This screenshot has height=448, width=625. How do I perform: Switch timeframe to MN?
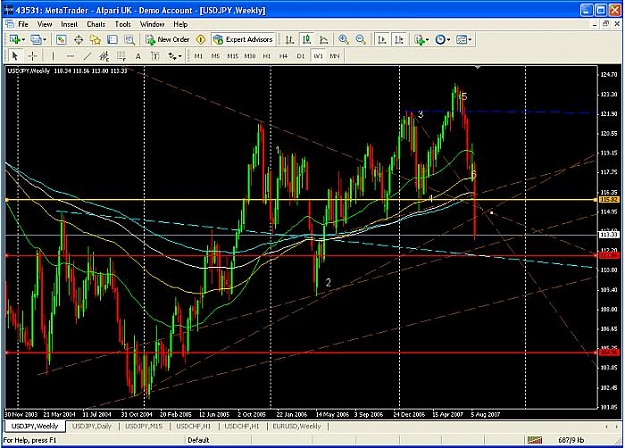pyautogui.click(x=334, y=56)
